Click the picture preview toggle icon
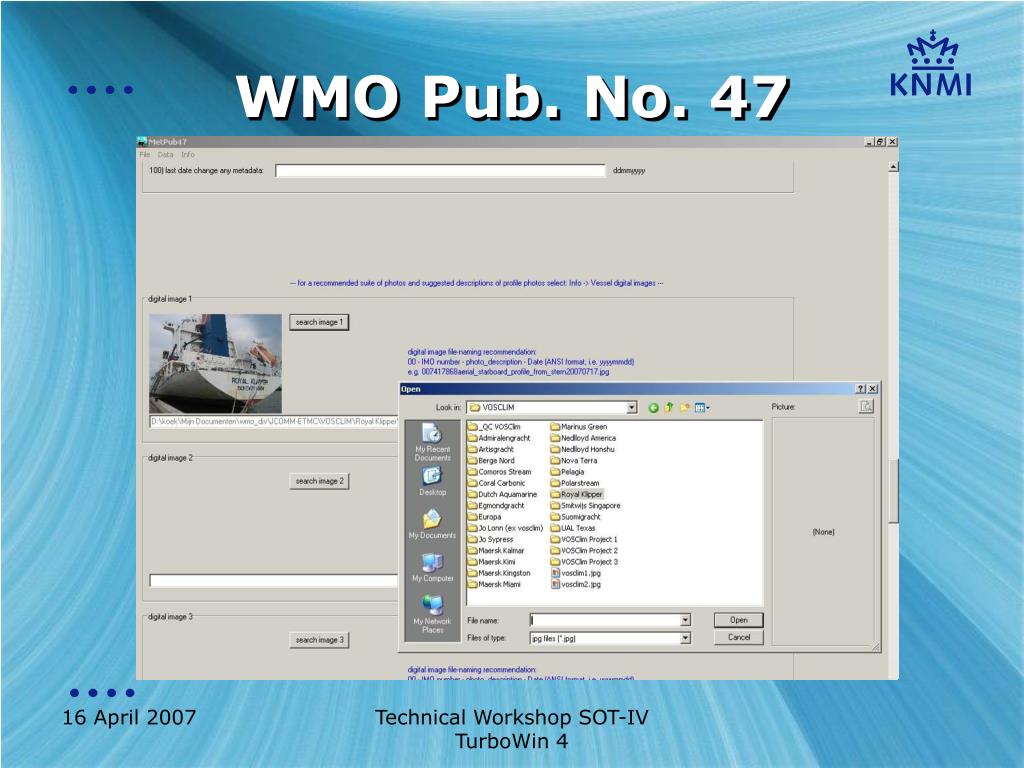 [x=866, y=406]
